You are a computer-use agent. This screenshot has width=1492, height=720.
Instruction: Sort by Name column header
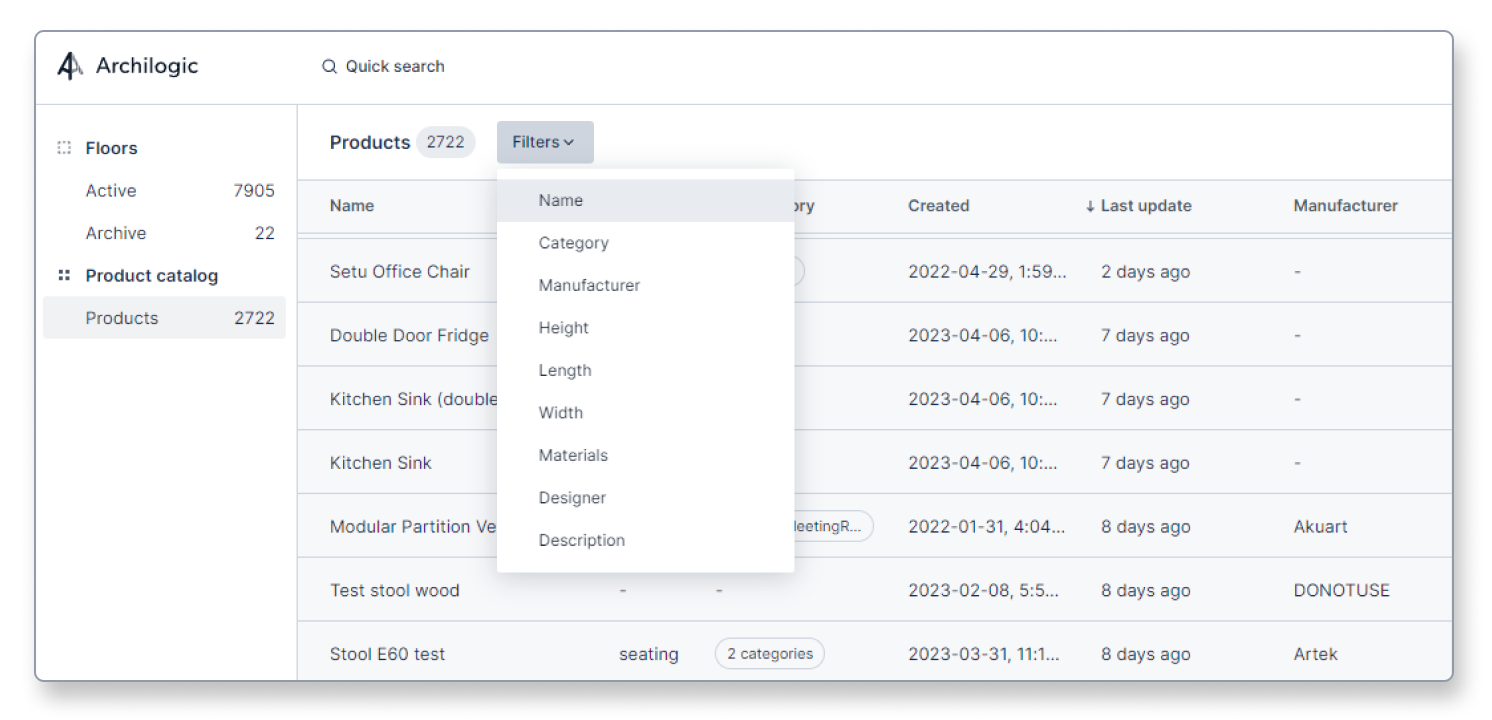352,206
